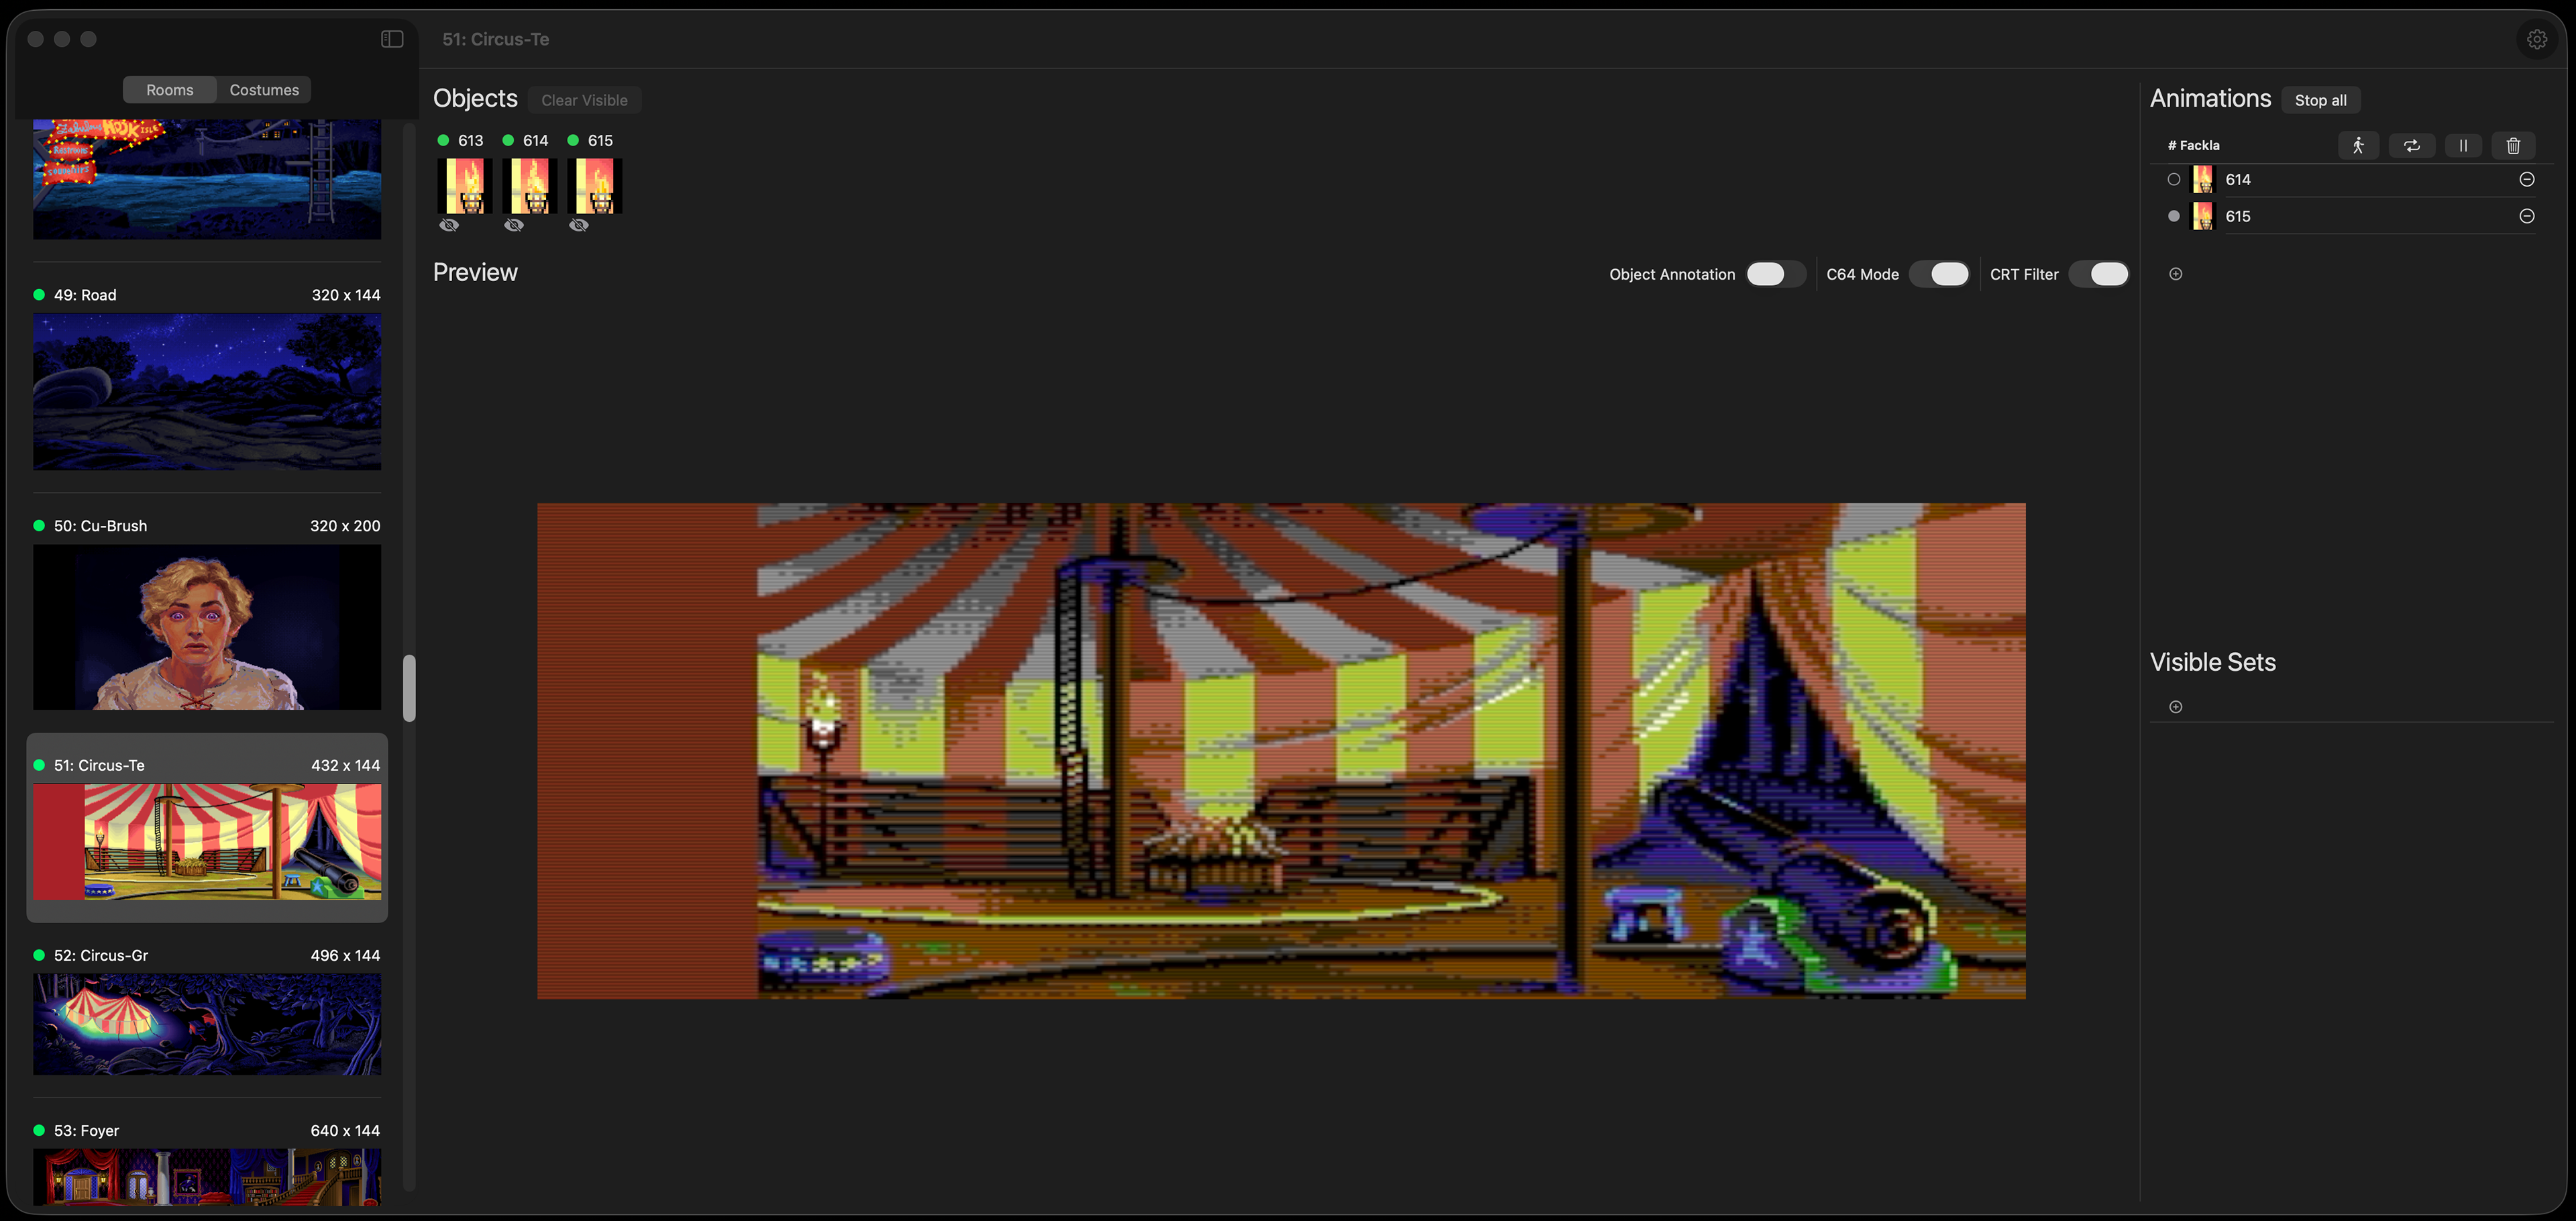Pause the Fackla animation
The height and width of the screenshot is (1221, 2576).
pyautogui.click(x=2462, y=145)
